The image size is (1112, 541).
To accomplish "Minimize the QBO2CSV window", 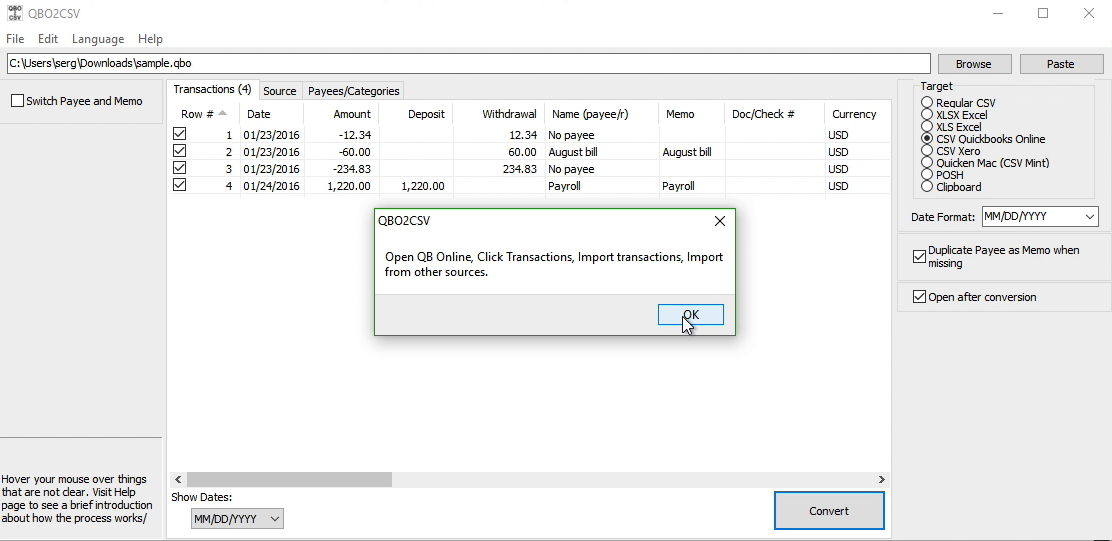I will pyautogui.click(x=998, y=13).
